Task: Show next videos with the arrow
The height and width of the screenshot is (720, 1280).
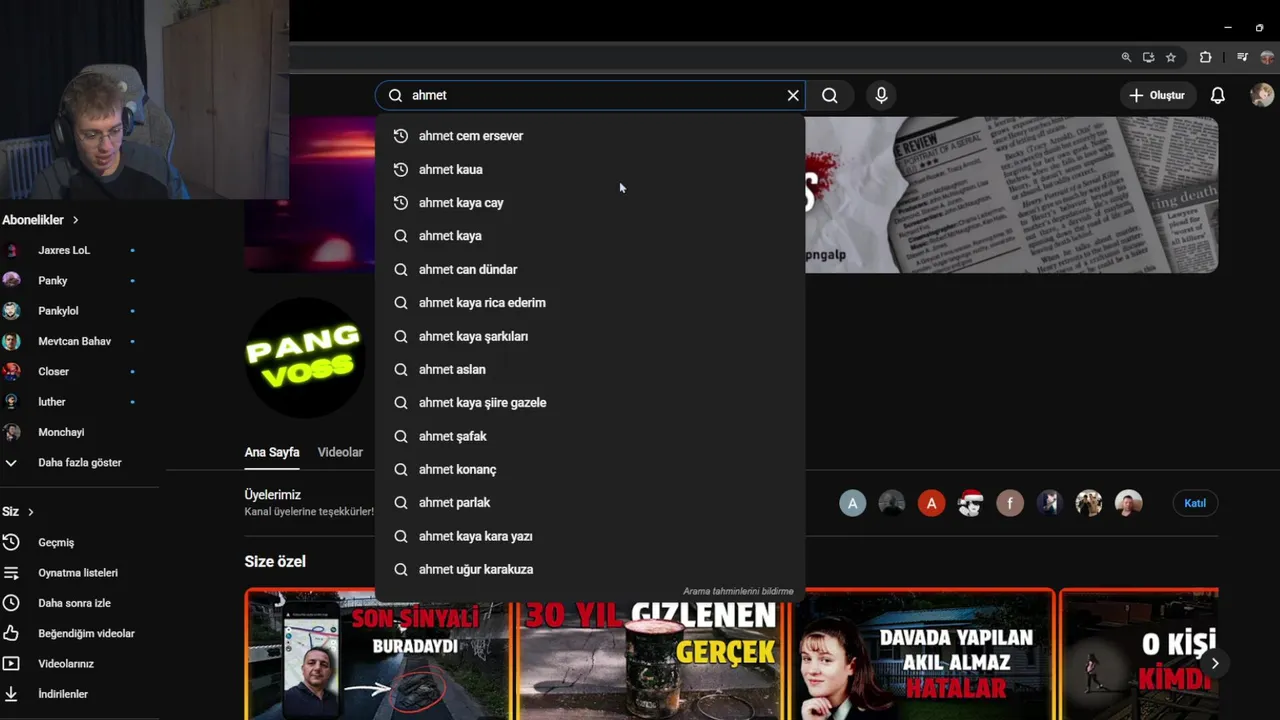Action: pos(1214,663)
